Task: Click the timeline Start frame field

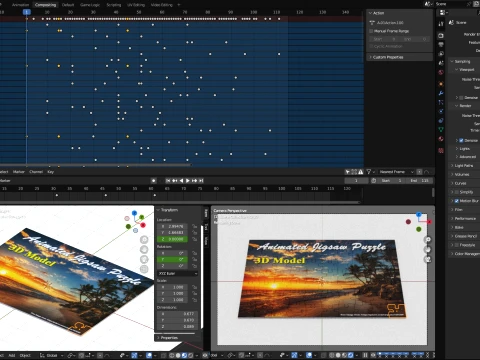Action: pos(392,181)
